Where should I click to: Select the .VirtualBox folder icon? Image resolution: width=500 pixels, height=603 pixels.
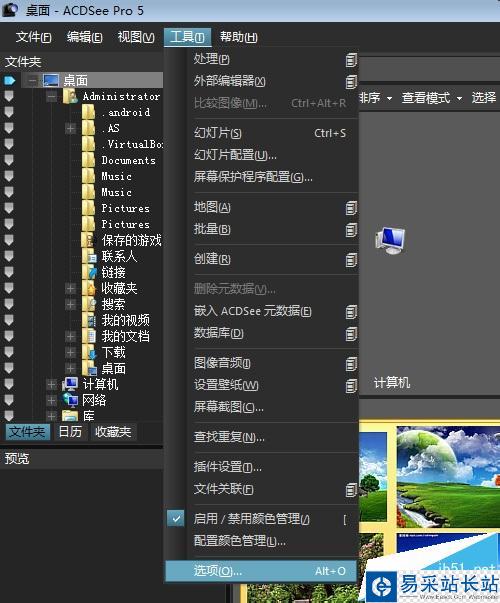click(89, 144)
